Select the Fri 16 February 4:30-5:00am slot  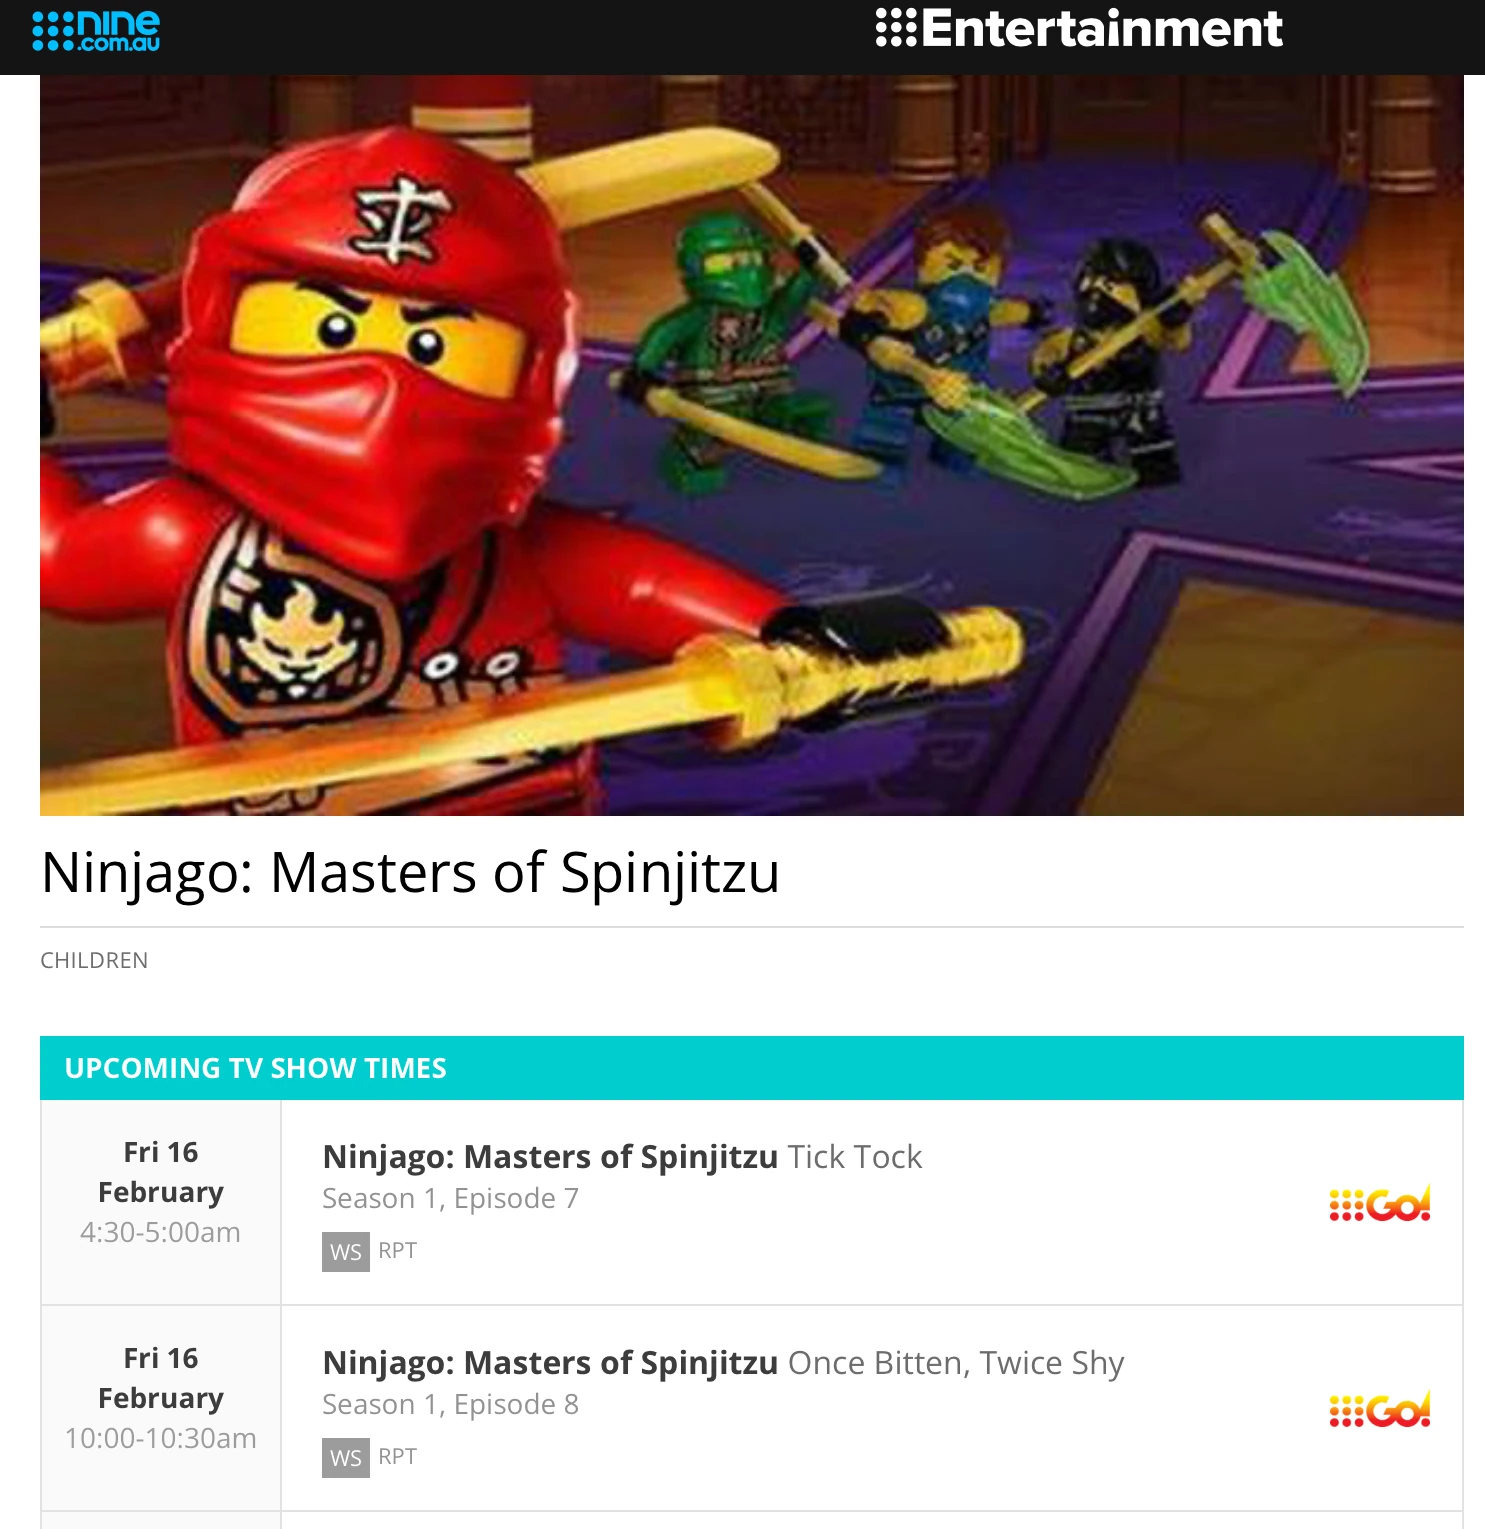click(161, 1192)
